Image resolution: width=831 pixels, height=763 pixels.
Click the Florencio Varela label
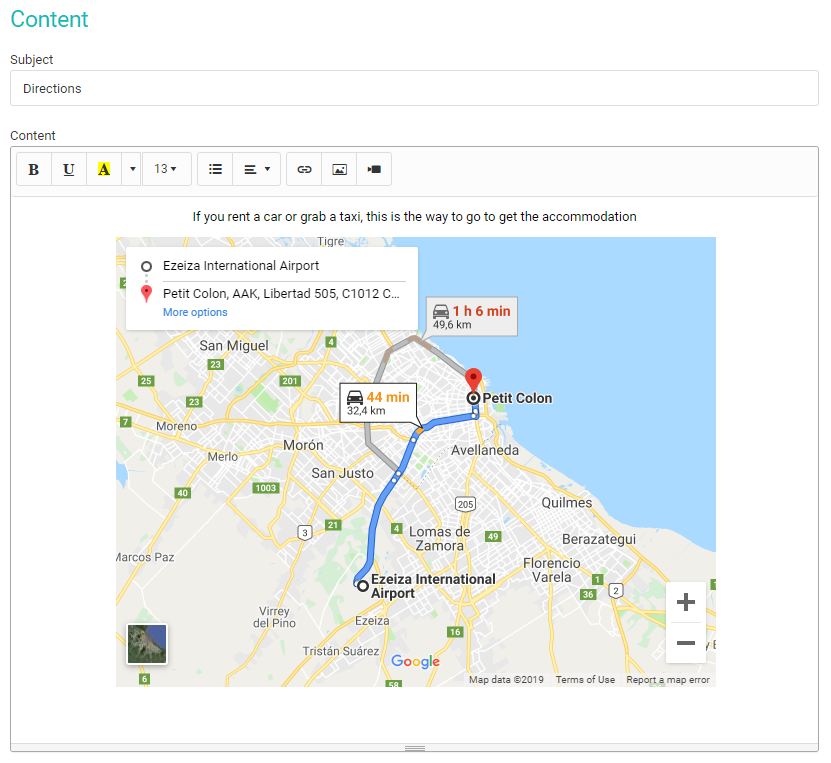coord(552,570)
